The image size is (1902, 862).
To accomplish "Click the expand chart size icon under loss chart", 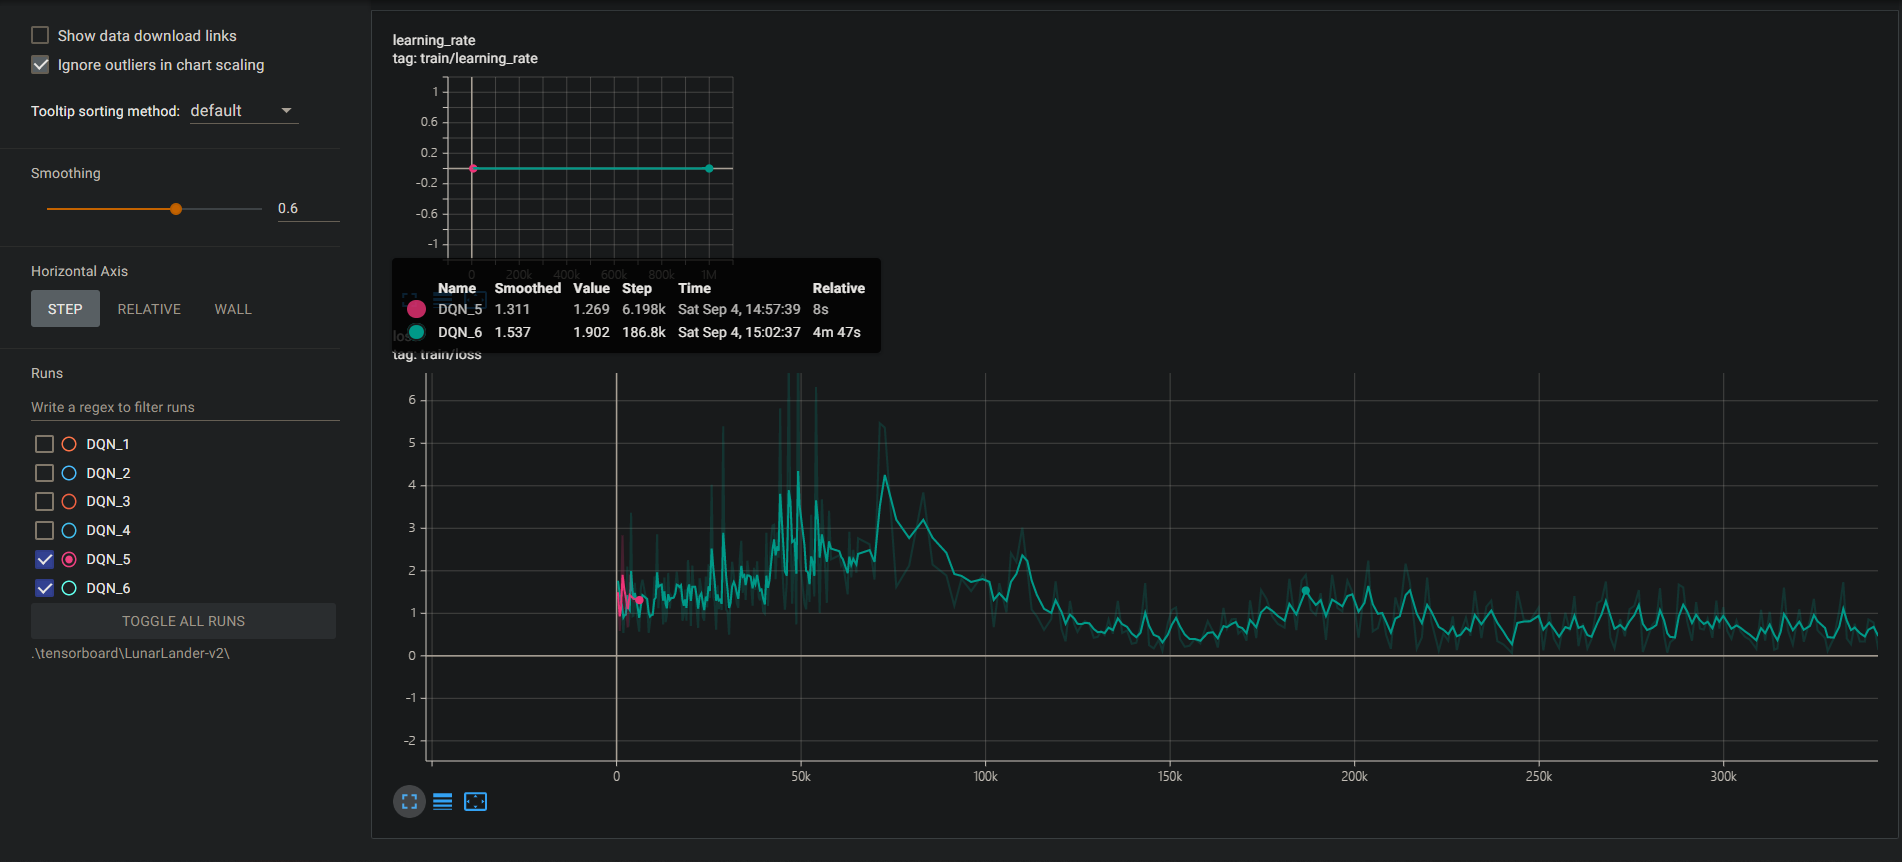I will coord(409,801).
